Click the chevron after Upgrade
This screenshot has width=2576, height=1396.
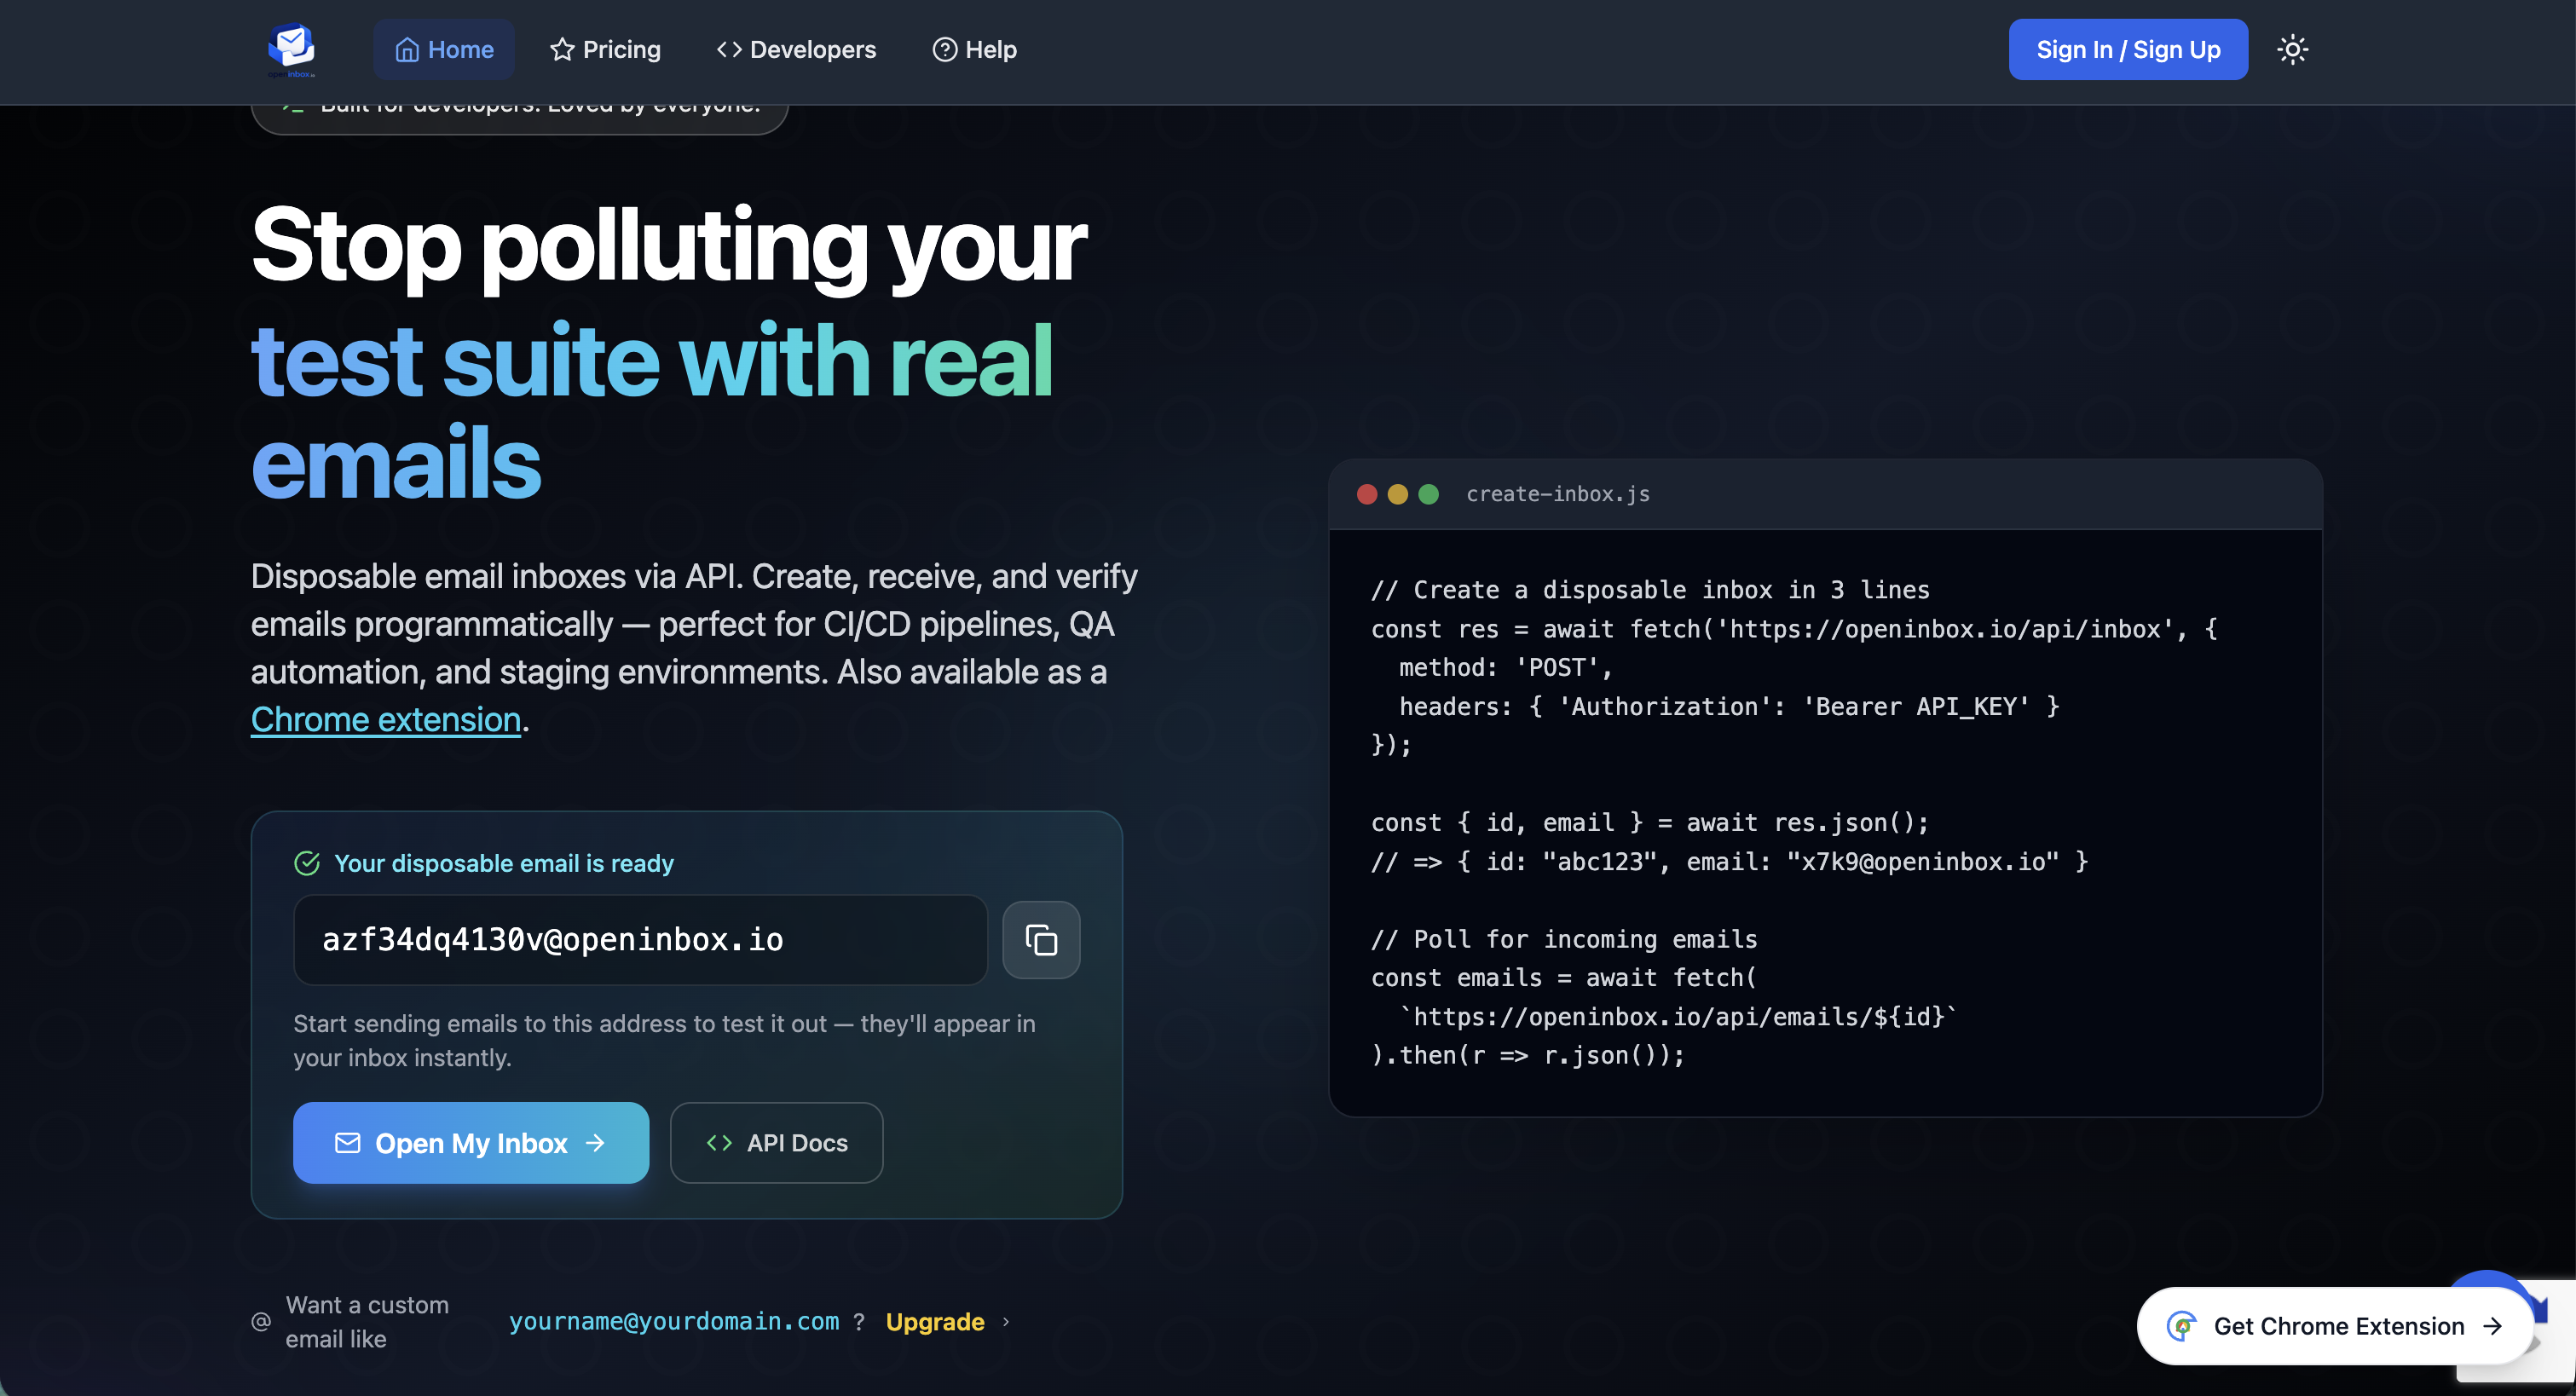(1006, 1321)
